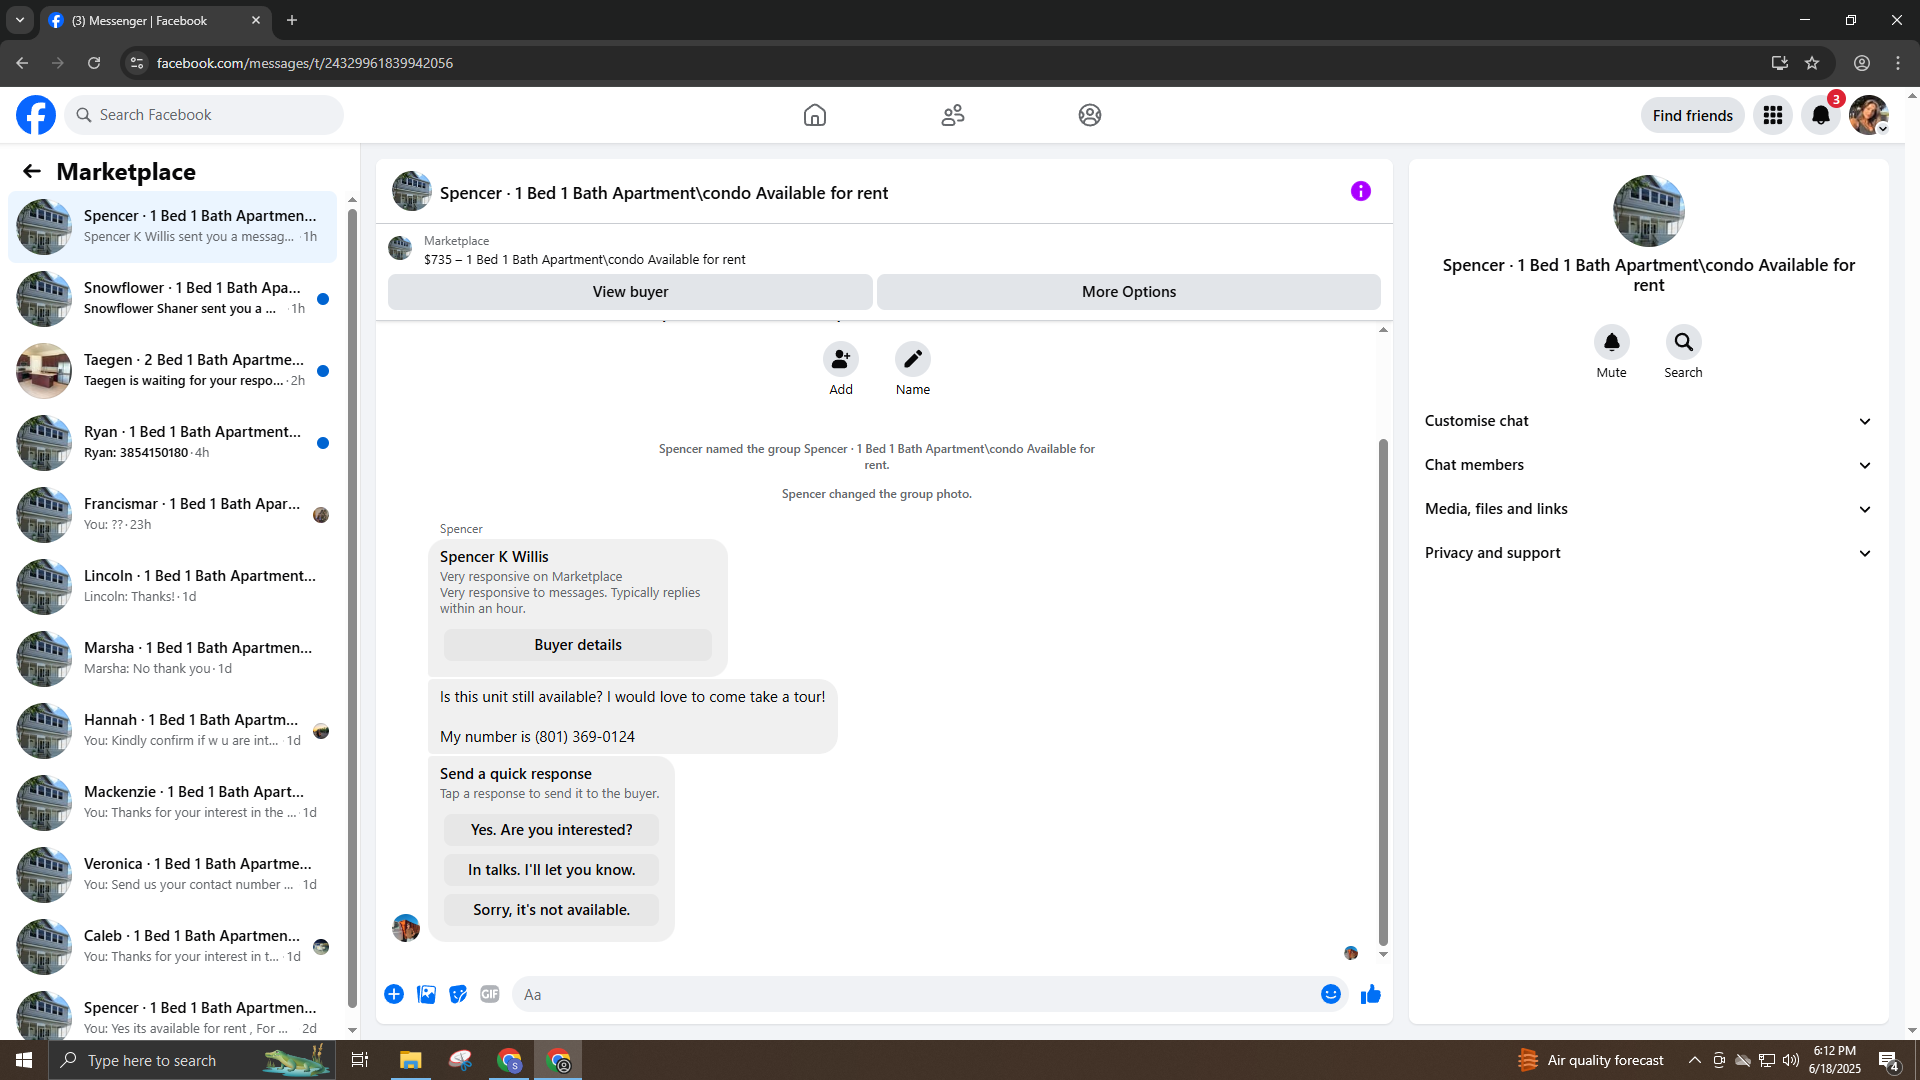This screenshot has height=1080, width=1920.
Task: Open the account profile picture menu
Action: point(1868,115)
